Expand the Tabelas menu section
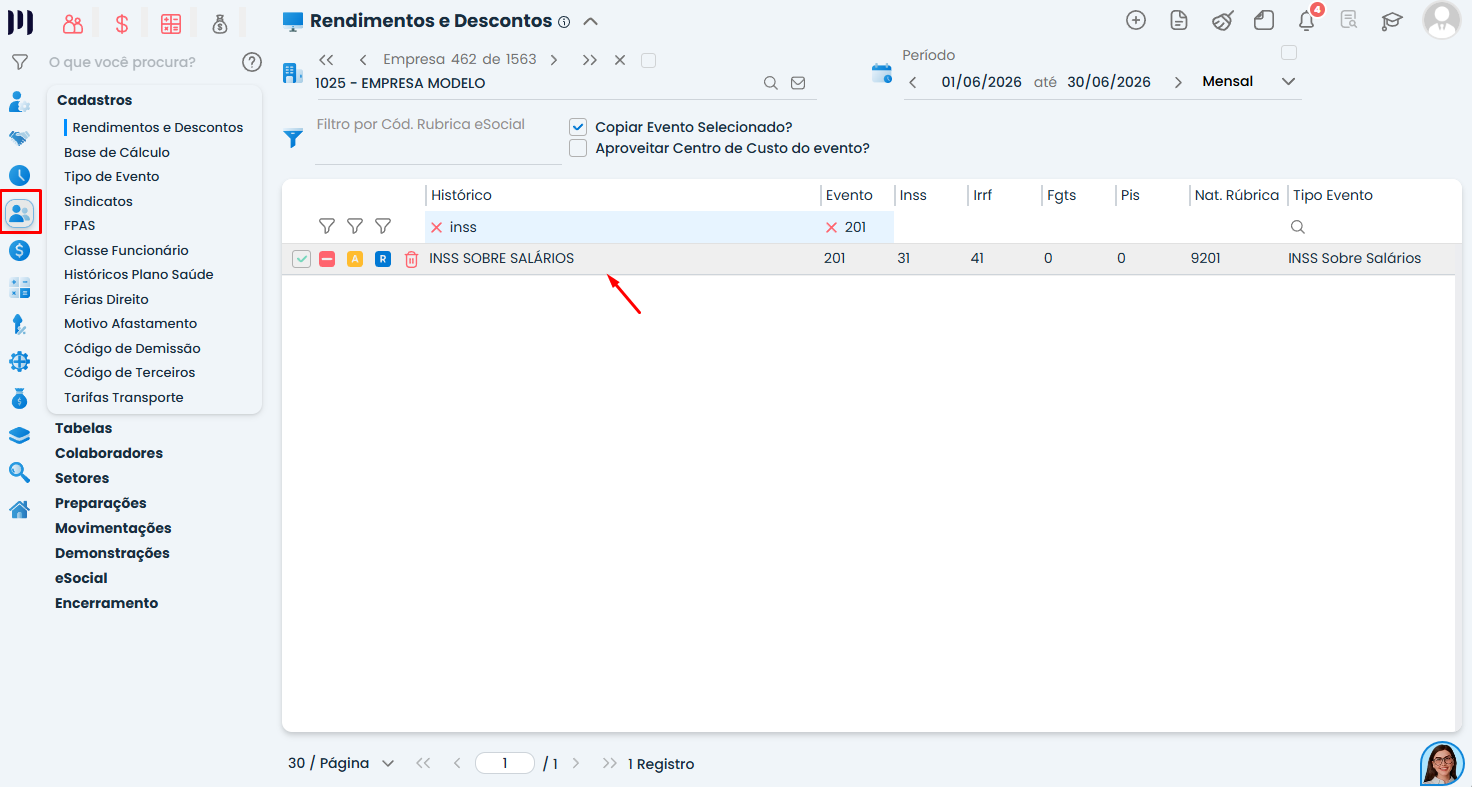The width and height of the screenshot is (1472, 787). tap(84, 428)
